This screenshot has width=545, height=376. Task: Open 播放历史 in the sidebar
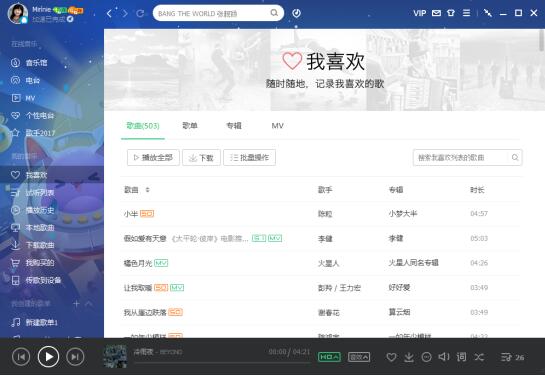[x=40, y=210]
